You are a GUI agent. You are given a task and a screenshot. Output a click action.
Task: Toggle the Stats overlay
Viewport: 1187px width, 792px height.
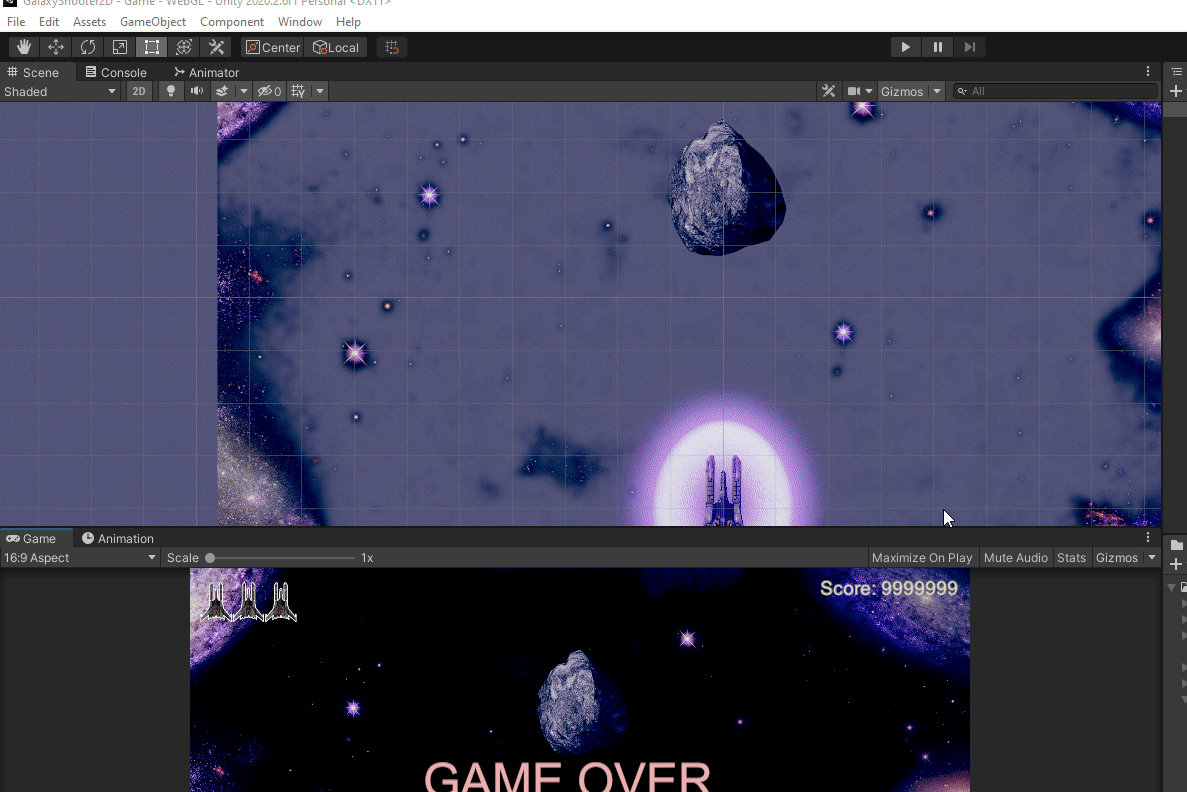1071,558
